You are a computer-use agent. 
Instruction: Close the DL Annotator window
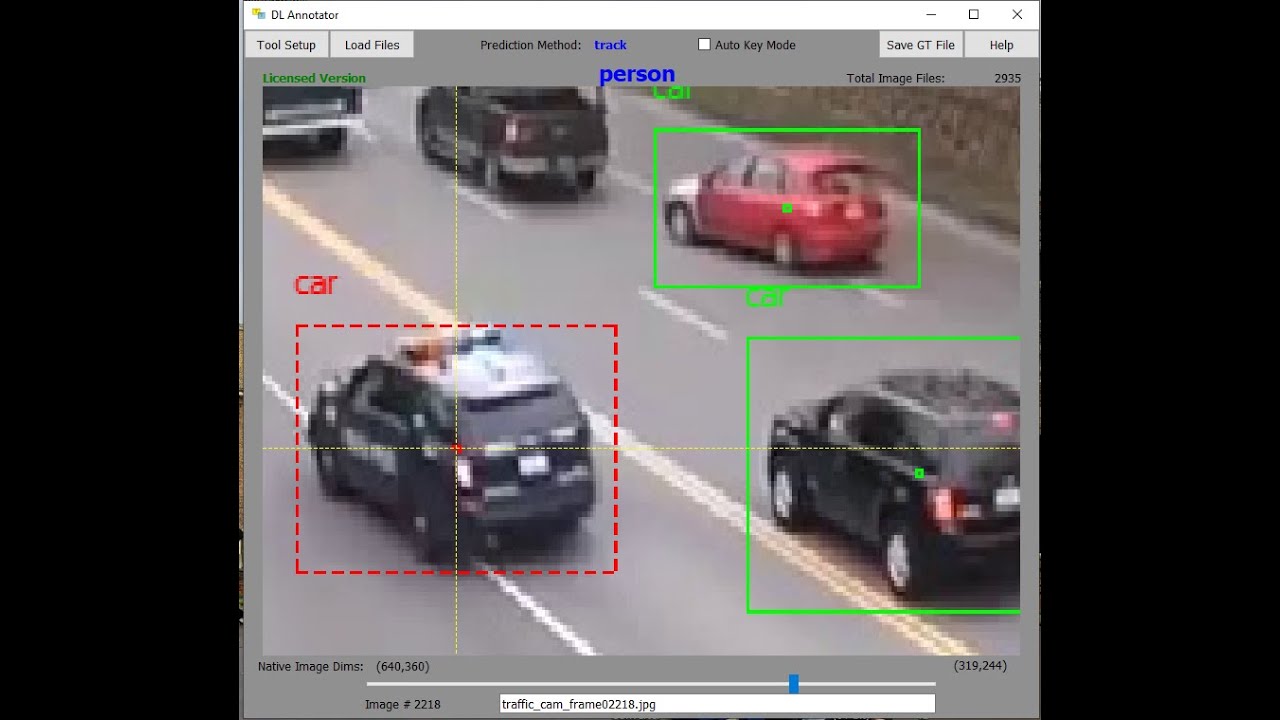pos(1017,14)
